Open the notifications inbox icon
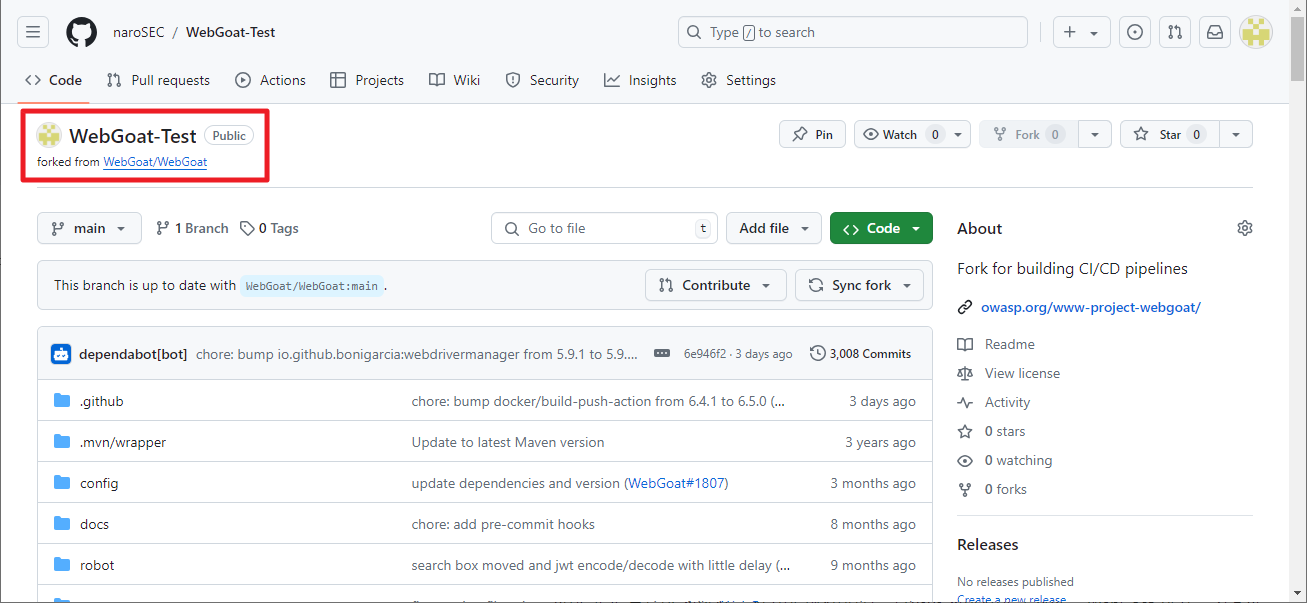This screenshot has height=603, width=1307. [x=1215, y=32]
